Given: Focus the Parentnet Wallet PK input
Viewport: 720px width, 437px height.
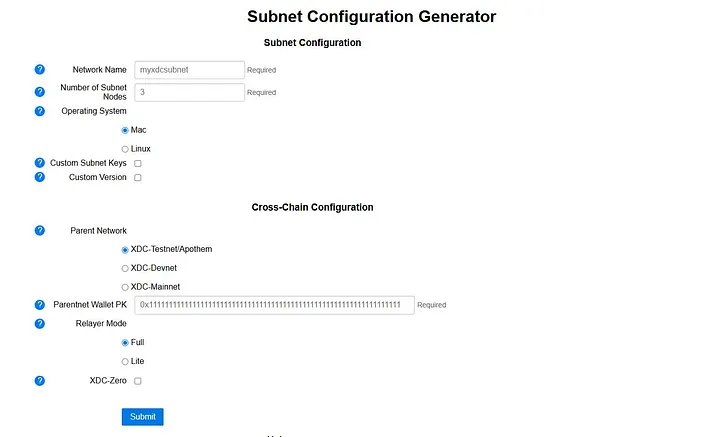Looking at the screenshot, I should click(274, 305).
